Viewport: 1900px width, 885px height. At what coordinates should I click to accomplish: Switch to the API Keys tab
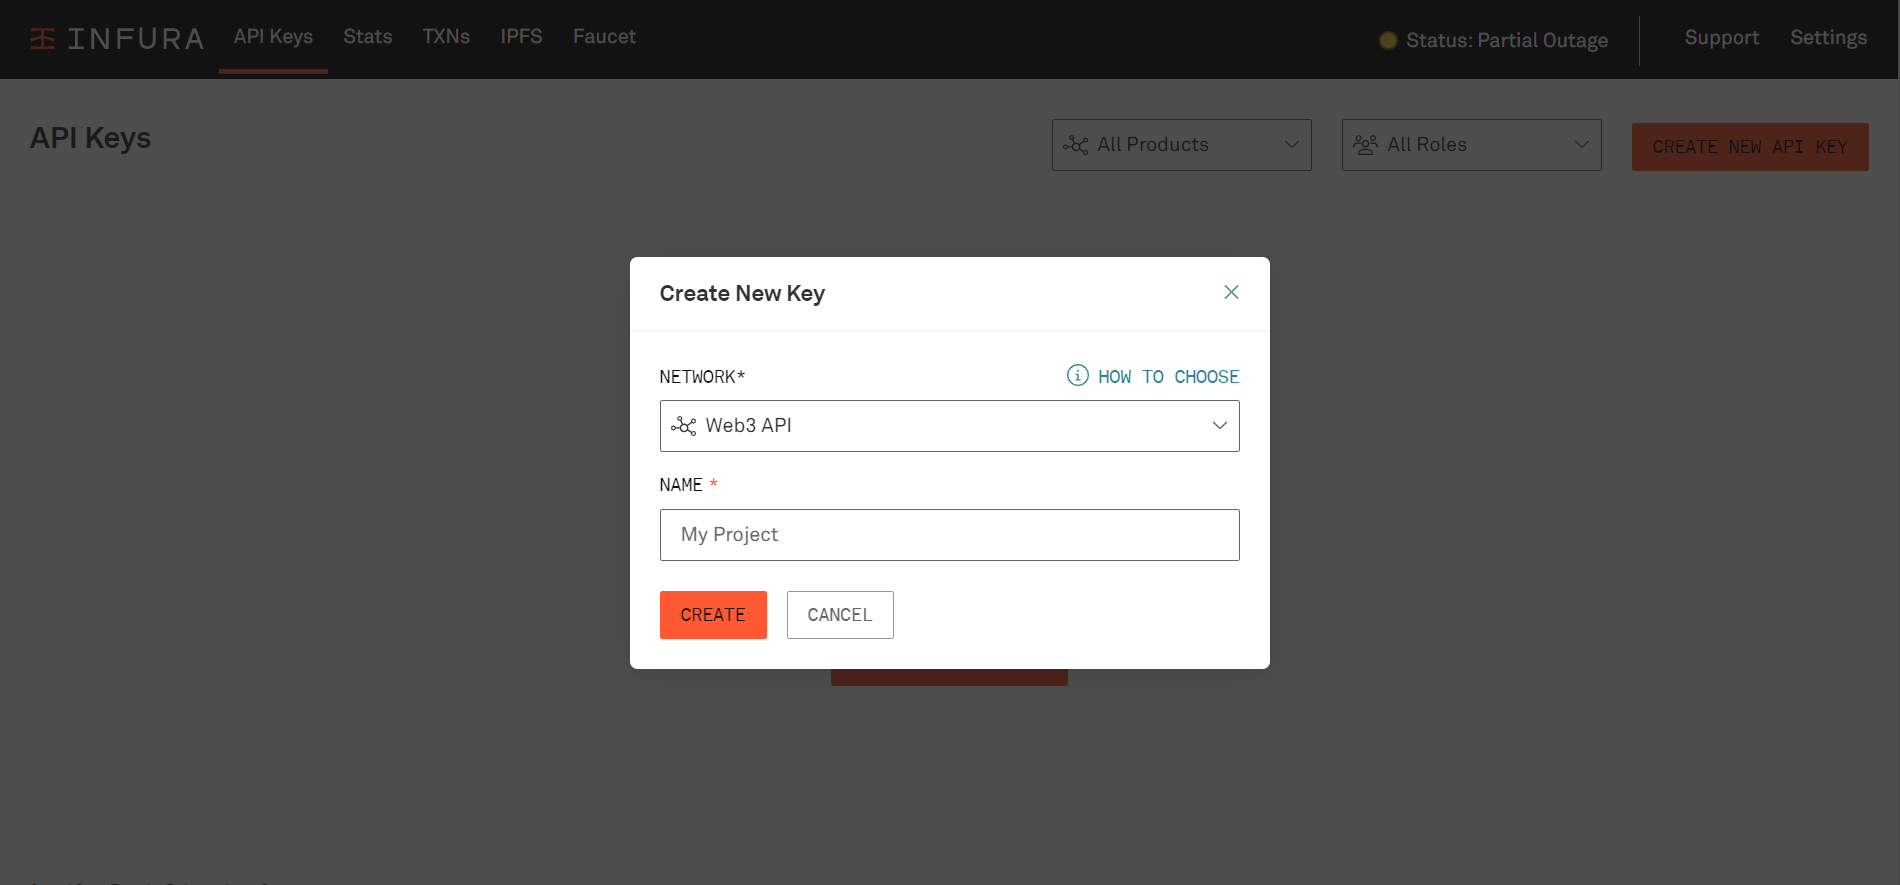(273, 37)
